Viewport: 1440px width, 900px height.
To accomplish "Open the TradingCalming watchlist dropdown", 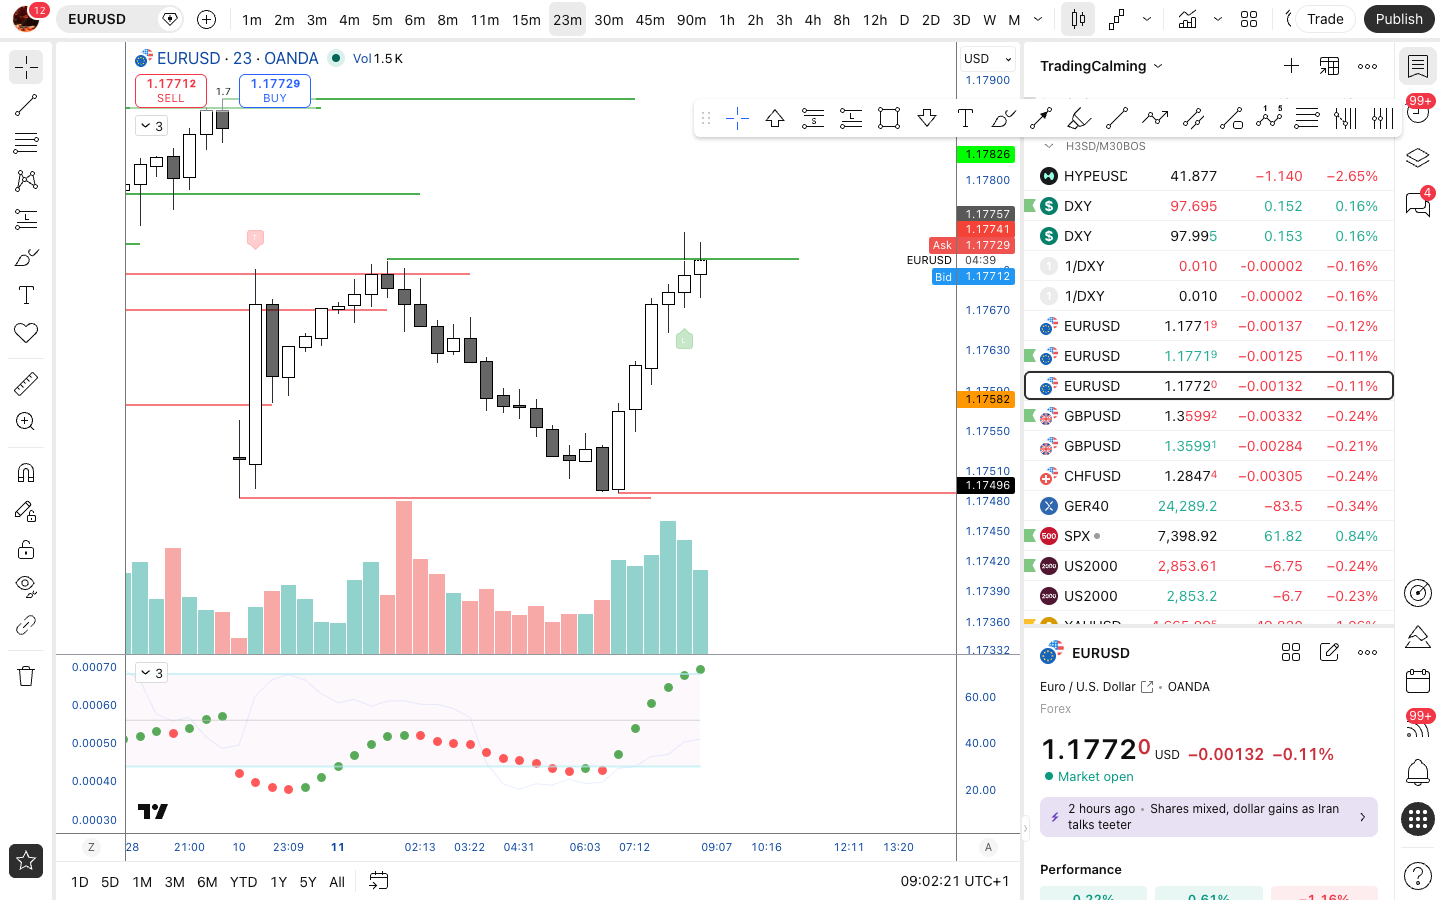I will [x=1101, y=66].
